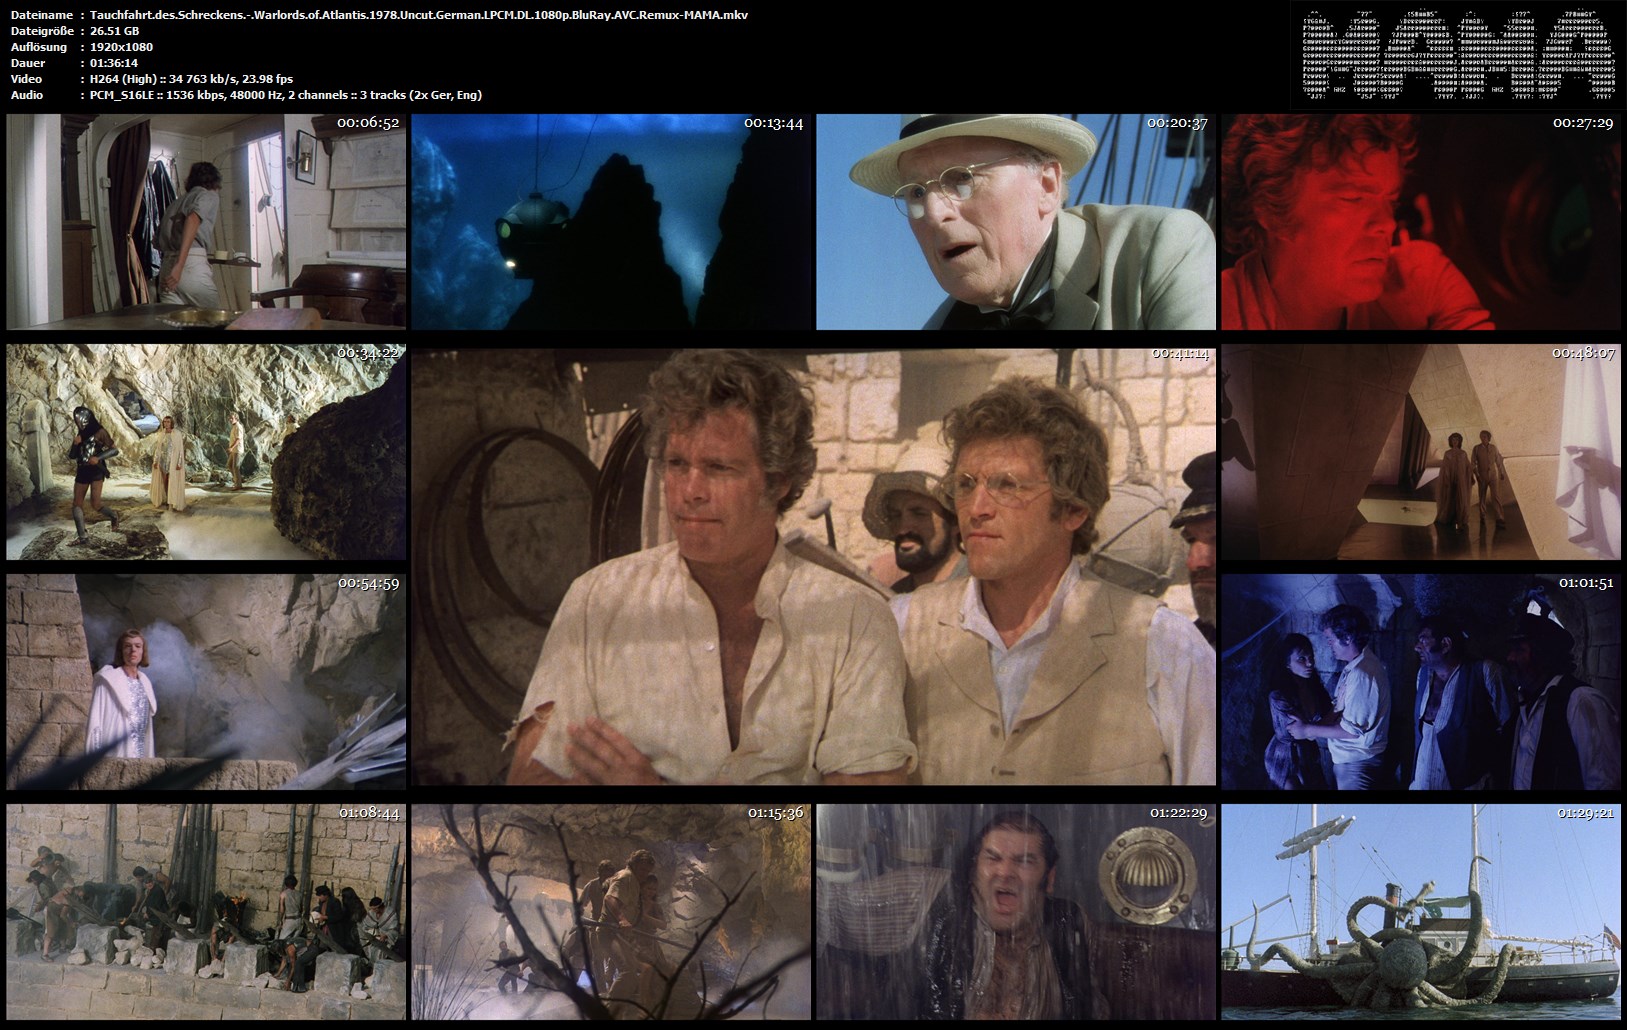This screenshot has width=1627, height=1030.
Task: Click the 00:27:29 timestamp
Action: (1583, 123)
